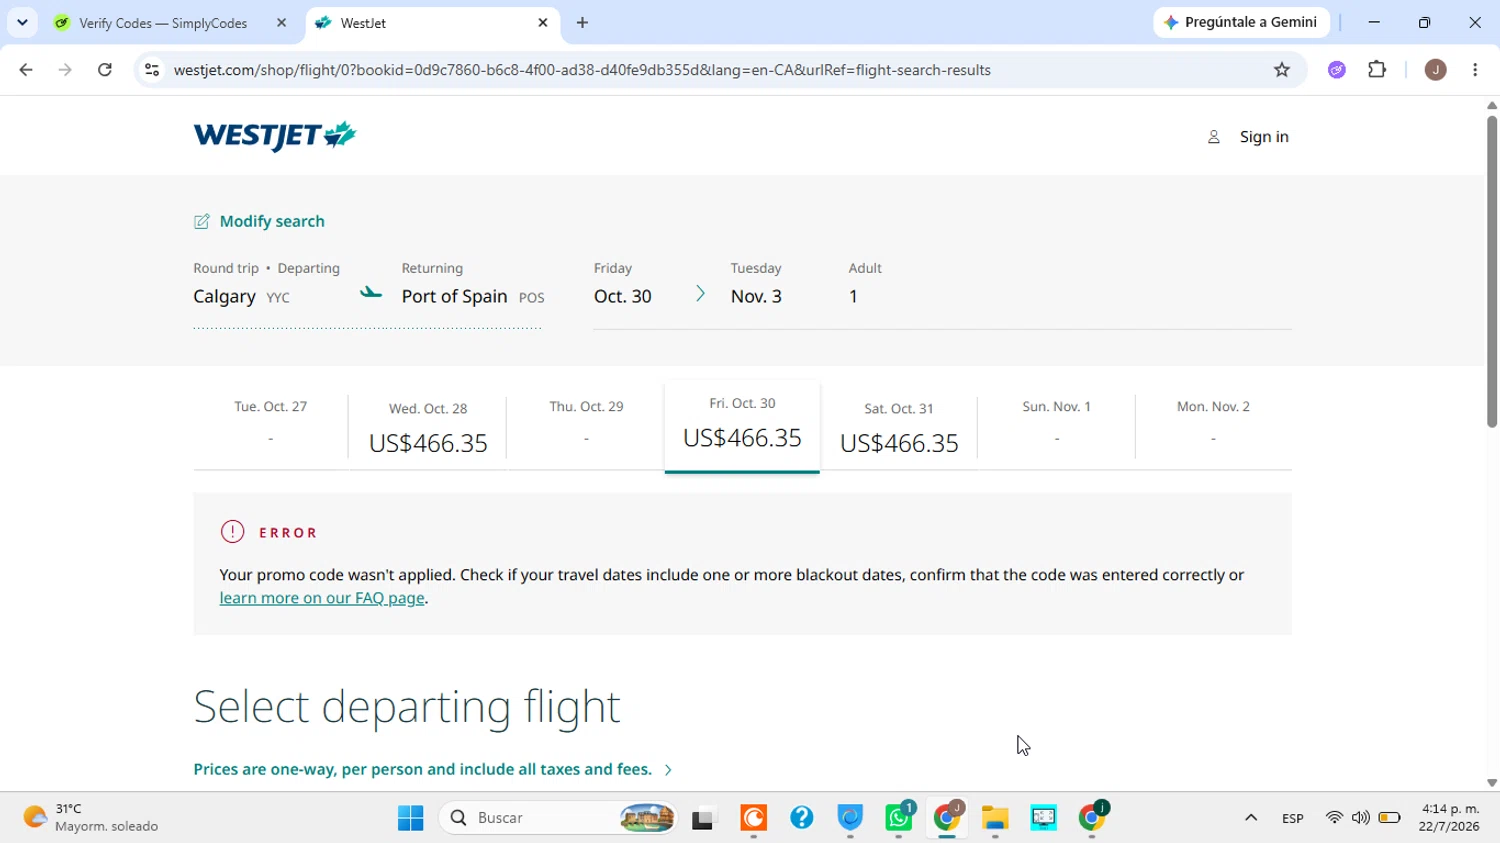The image size is (1500, 843).
Task: Open the Wi-Fi network tray icon
Action: tap(1334, 818)
